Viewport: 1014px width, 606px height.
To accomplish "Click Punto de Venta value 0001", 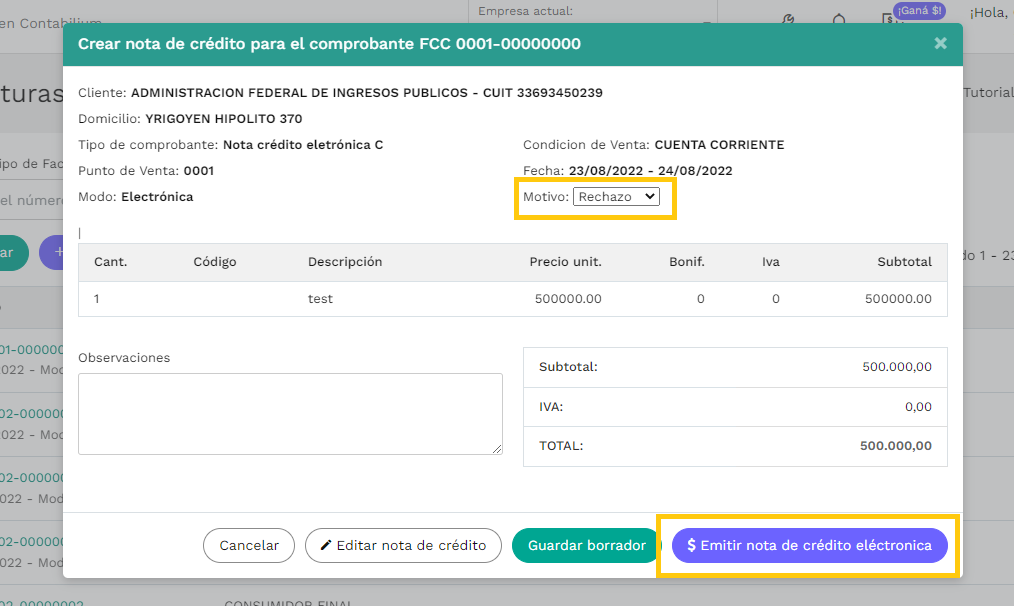I will (x=199, y=171).
